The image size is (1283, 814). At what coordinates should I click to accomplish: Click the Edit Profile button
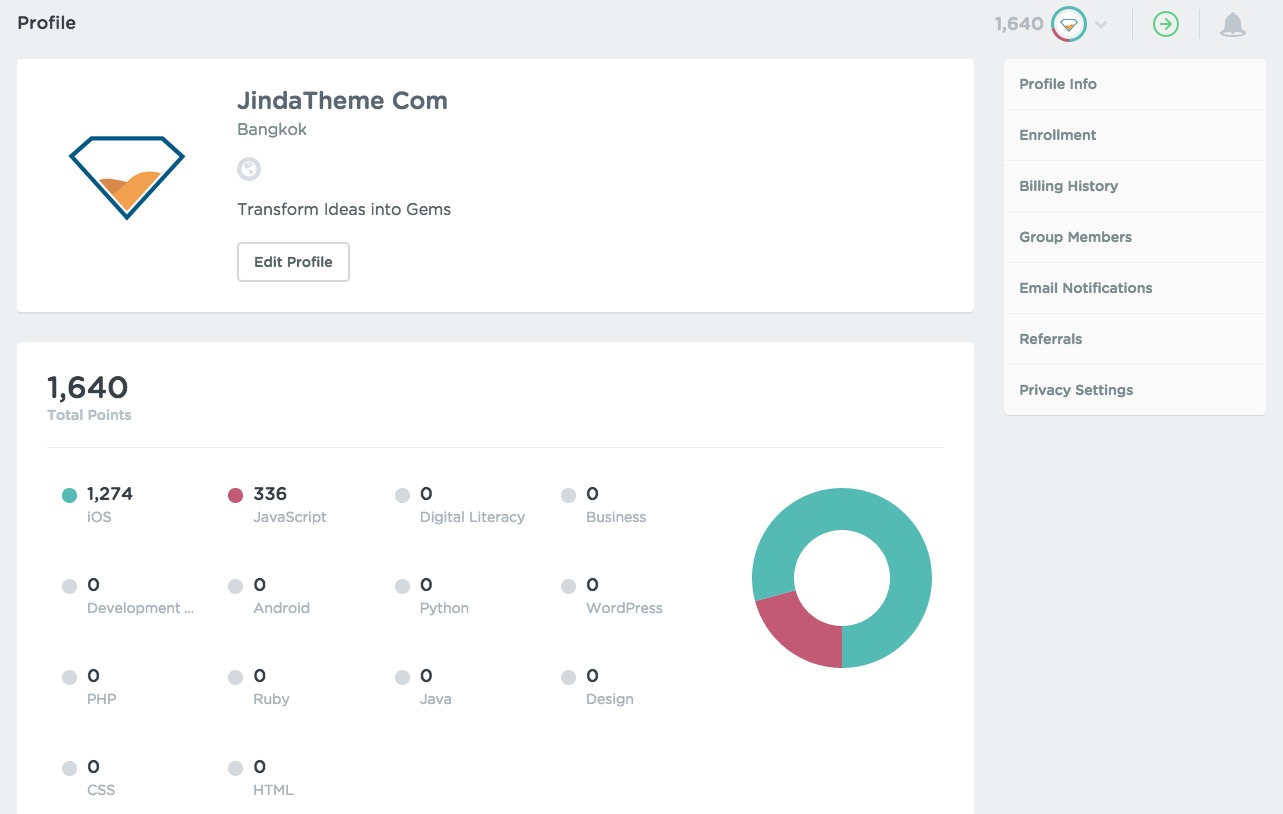pos(293,262)
